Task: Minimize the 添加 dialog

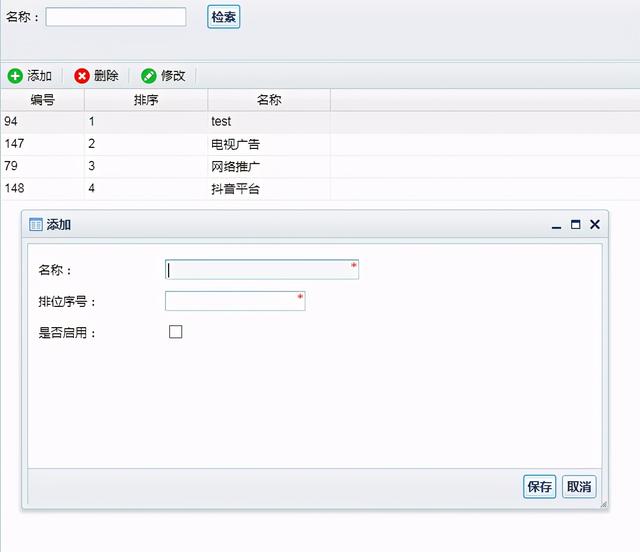Action: click(556, 227)
